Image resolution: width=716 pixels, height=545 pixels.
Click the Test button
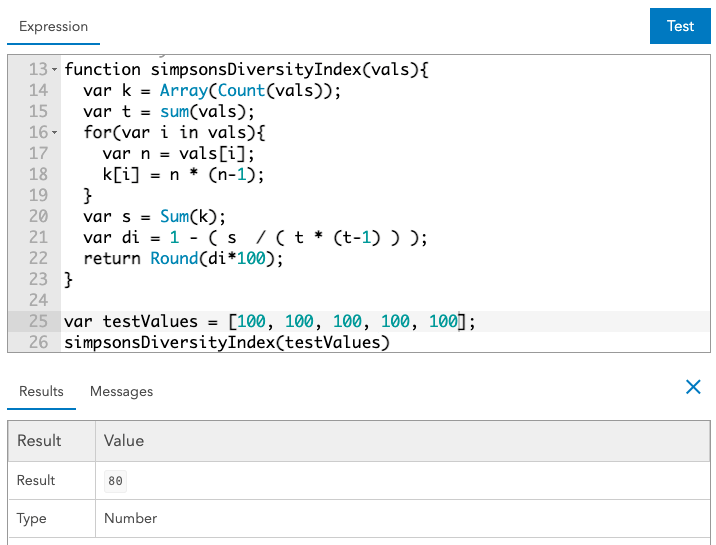pyautogui.click(x=680, y=26)
